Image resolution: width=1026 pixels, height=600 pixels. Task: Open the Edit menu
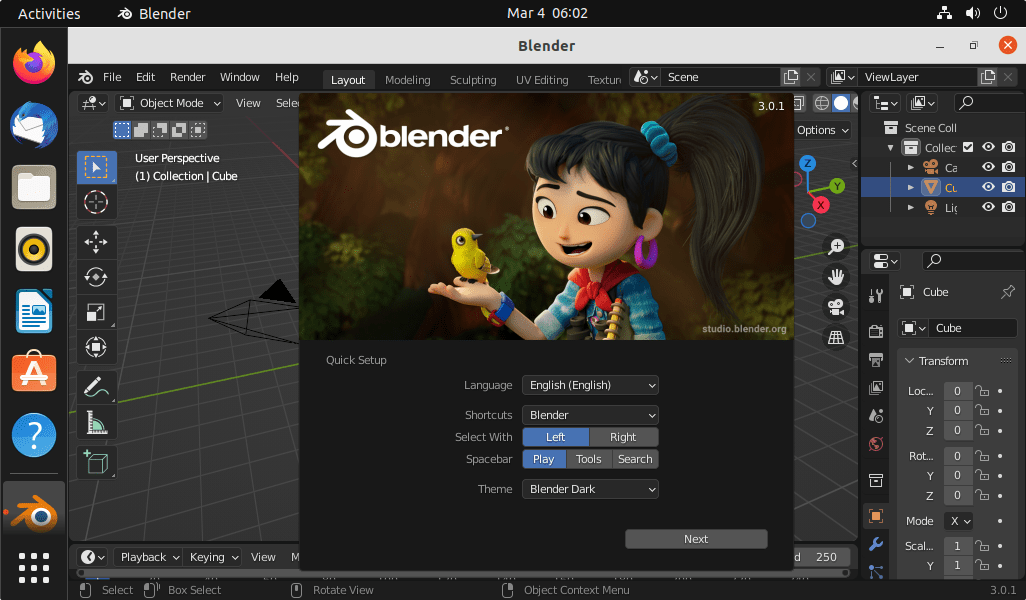[145, 76]
